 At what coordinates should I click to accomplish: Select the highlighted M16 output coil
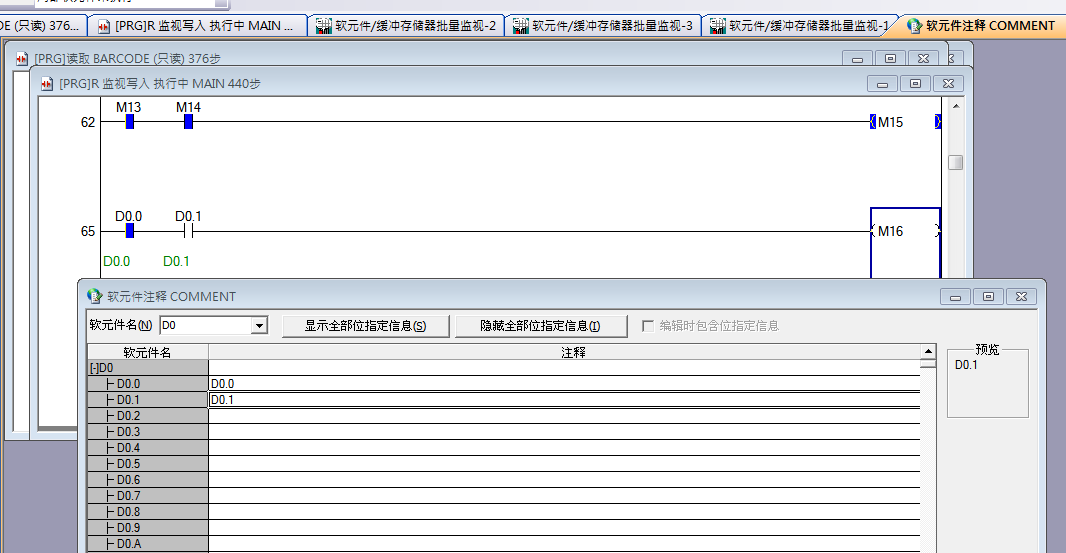pos(905,231)
